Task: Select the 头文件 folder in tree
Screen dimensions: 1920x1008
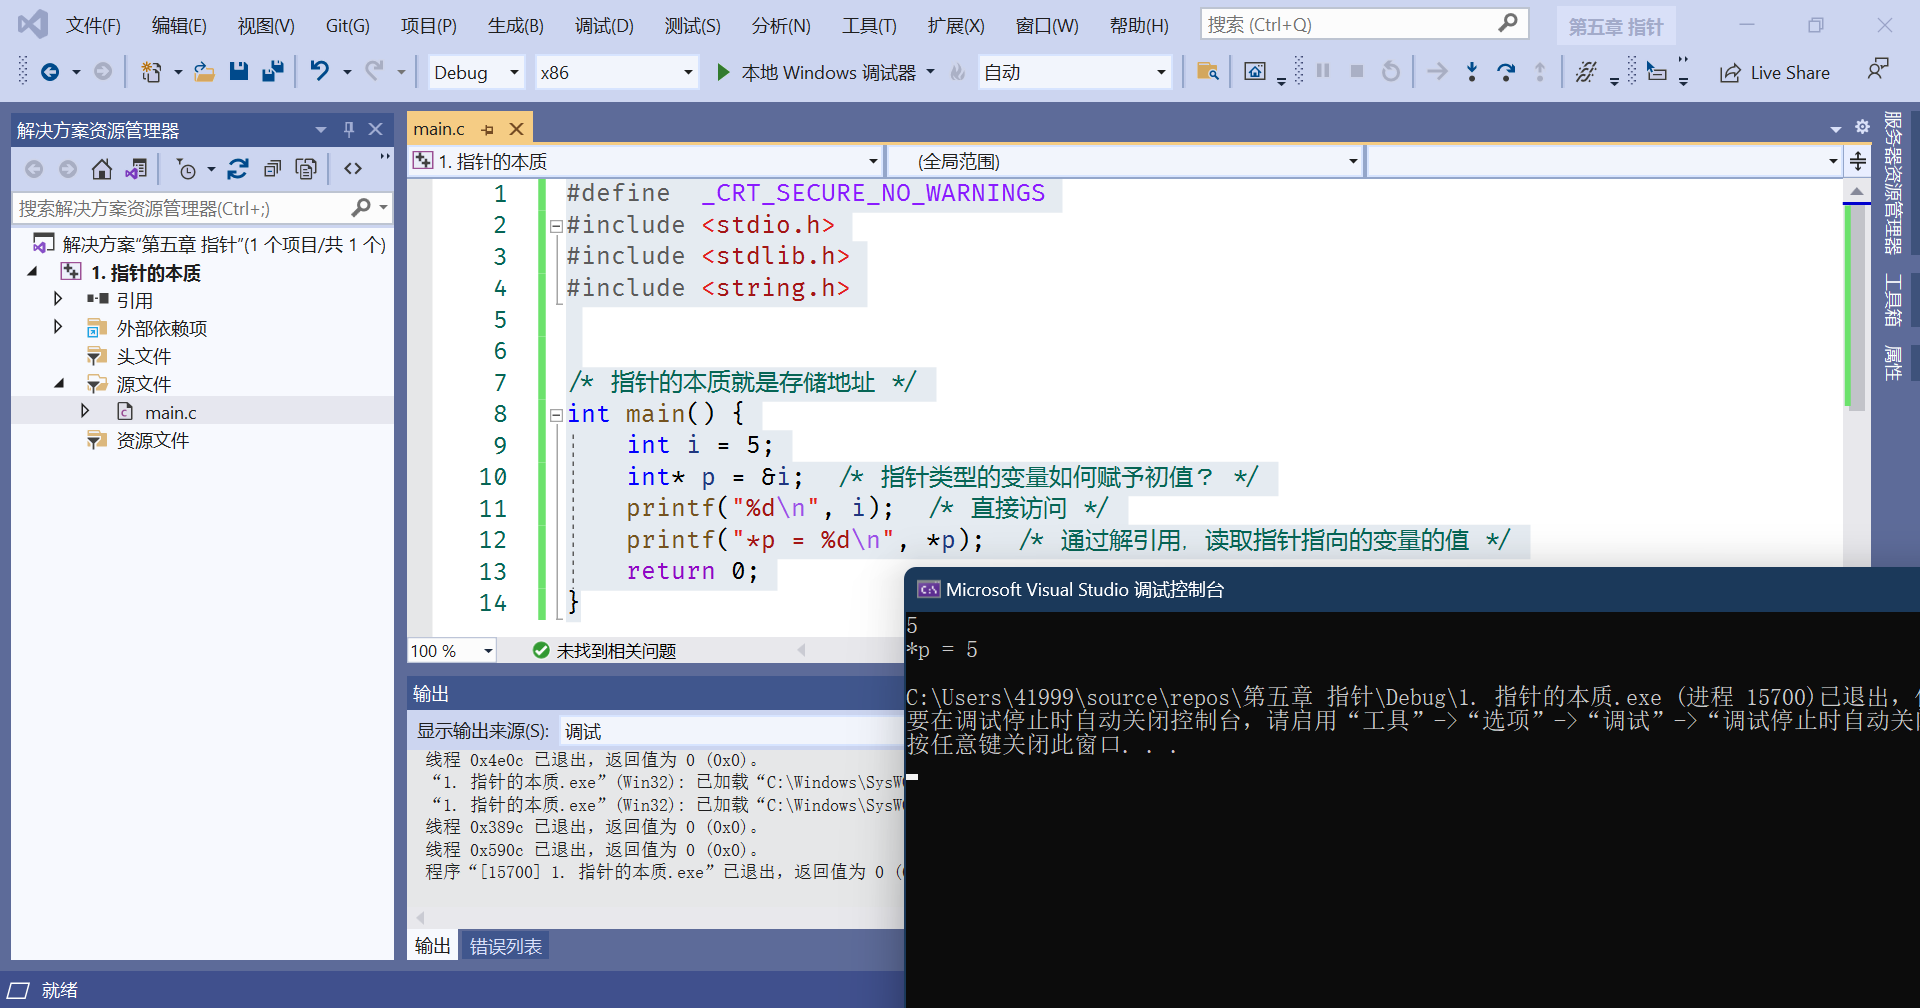Action: pyautogui.click(x=143, y=356)
